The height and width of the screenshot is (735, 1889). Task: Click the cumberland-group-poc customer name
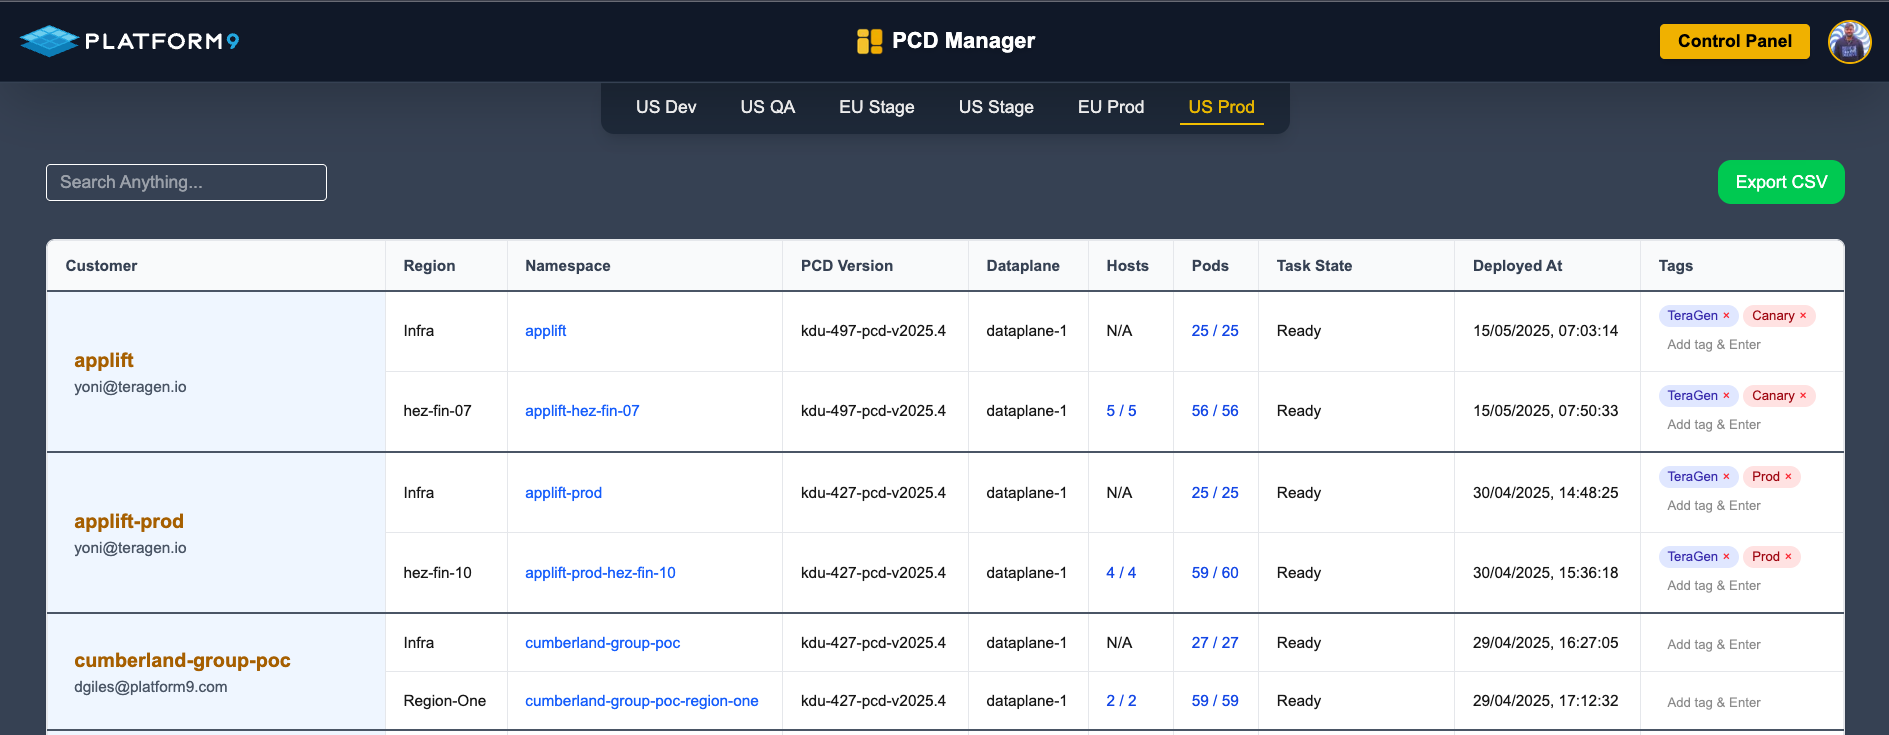(x=182, y=660)
